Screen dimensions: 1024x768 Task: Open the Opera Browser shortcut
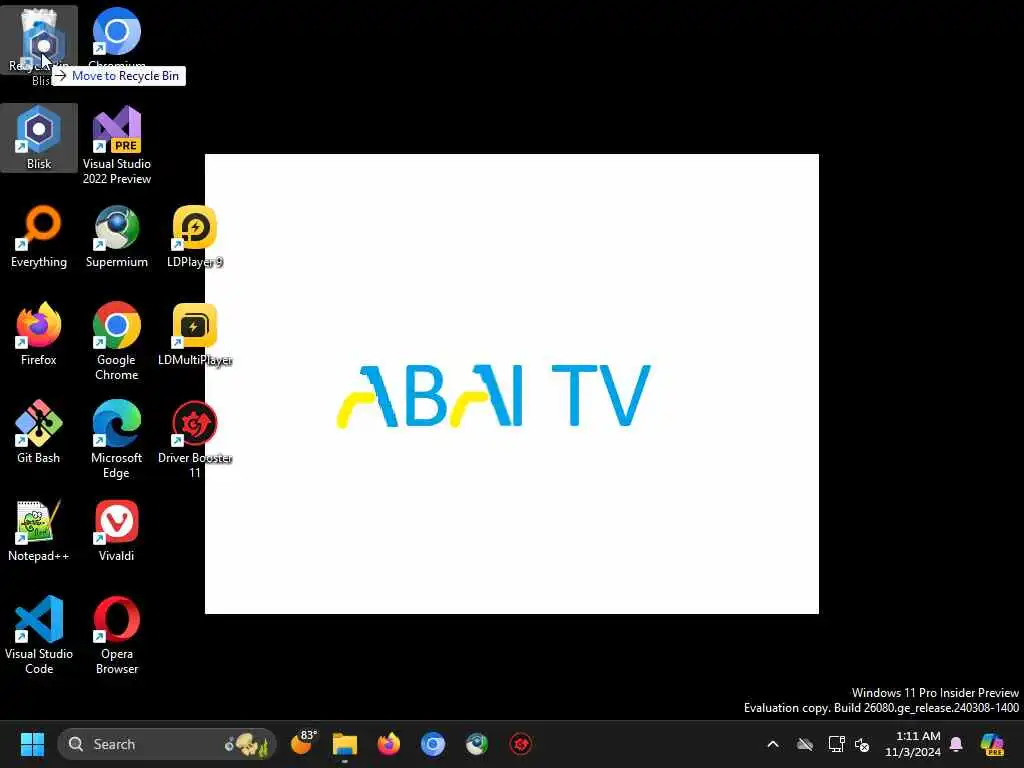pyautogui.click(x=117, y=635)
